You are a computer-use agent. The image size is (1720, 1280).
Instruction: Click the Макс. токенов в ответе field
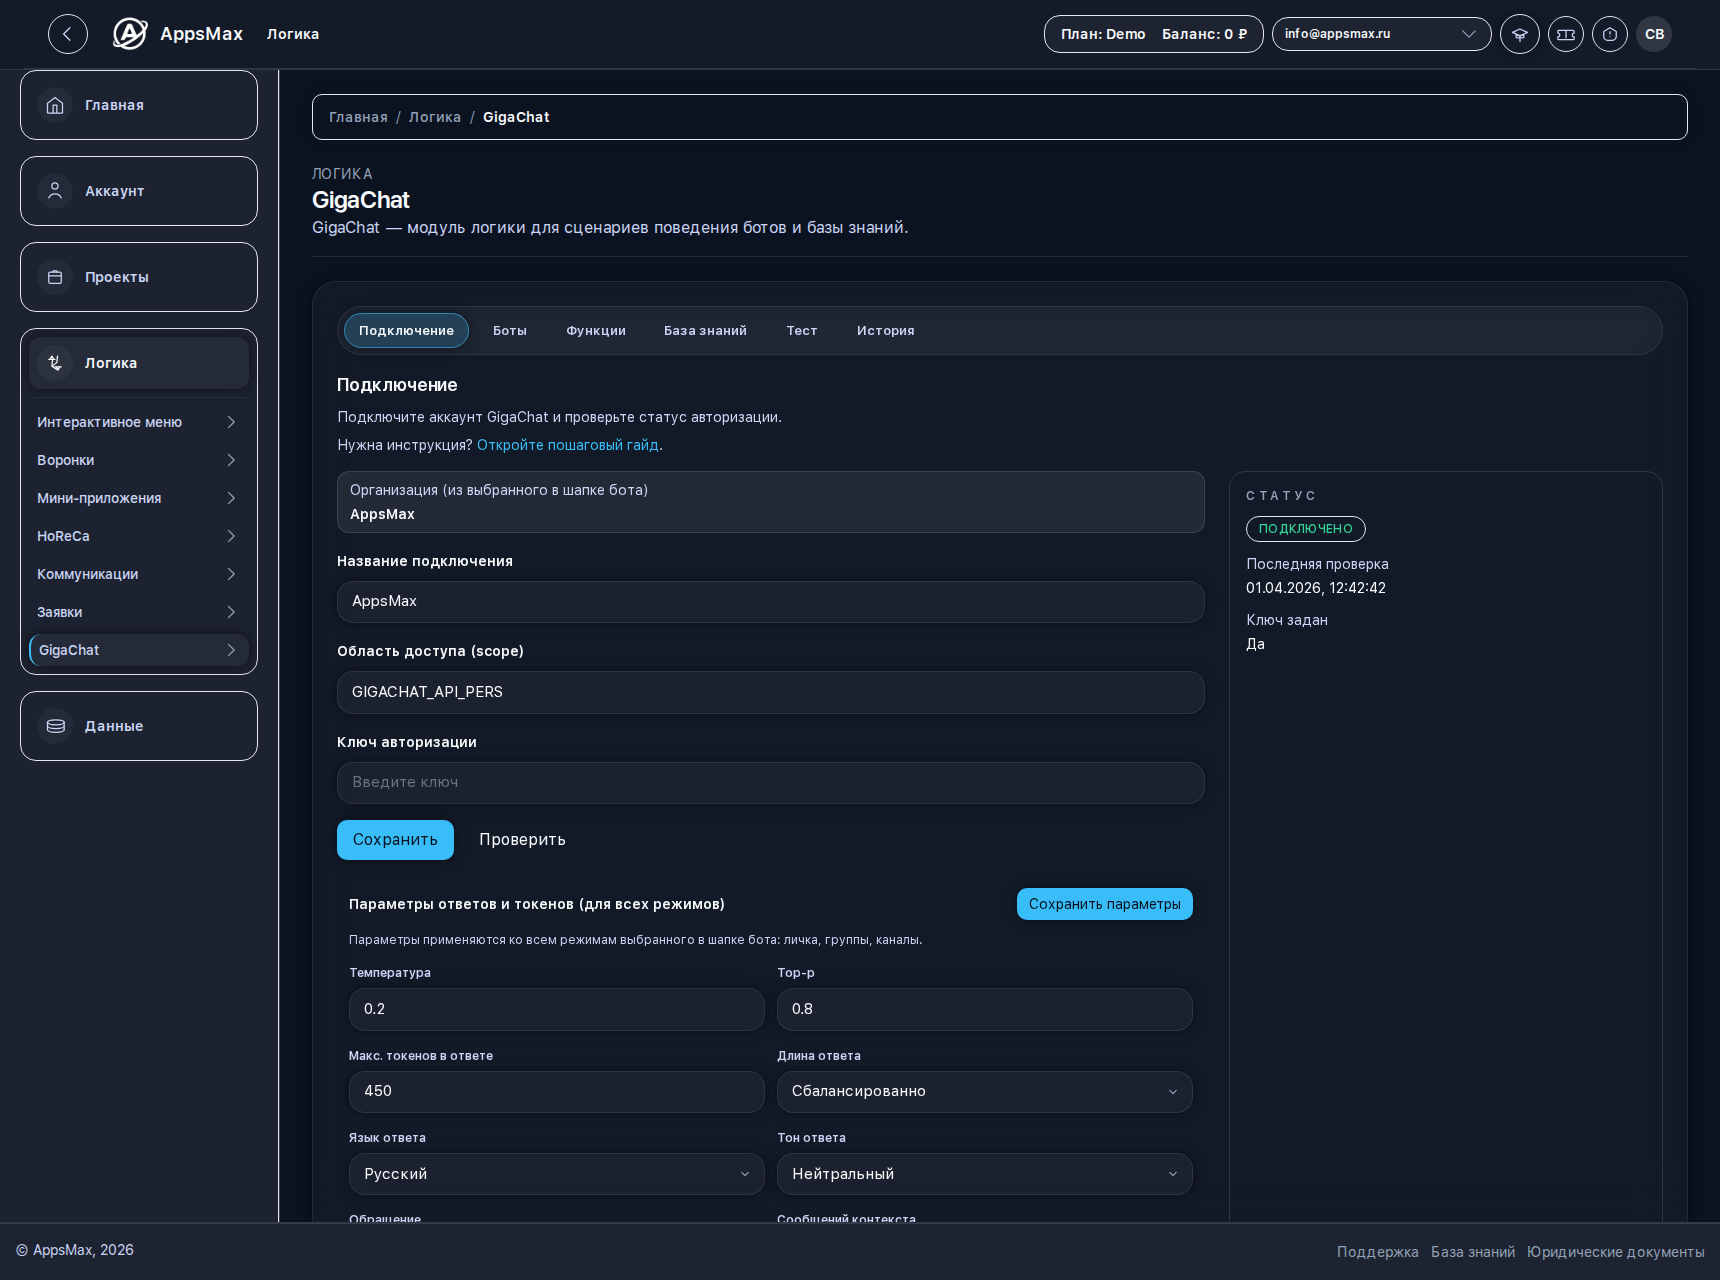(x=556, y=1092)
